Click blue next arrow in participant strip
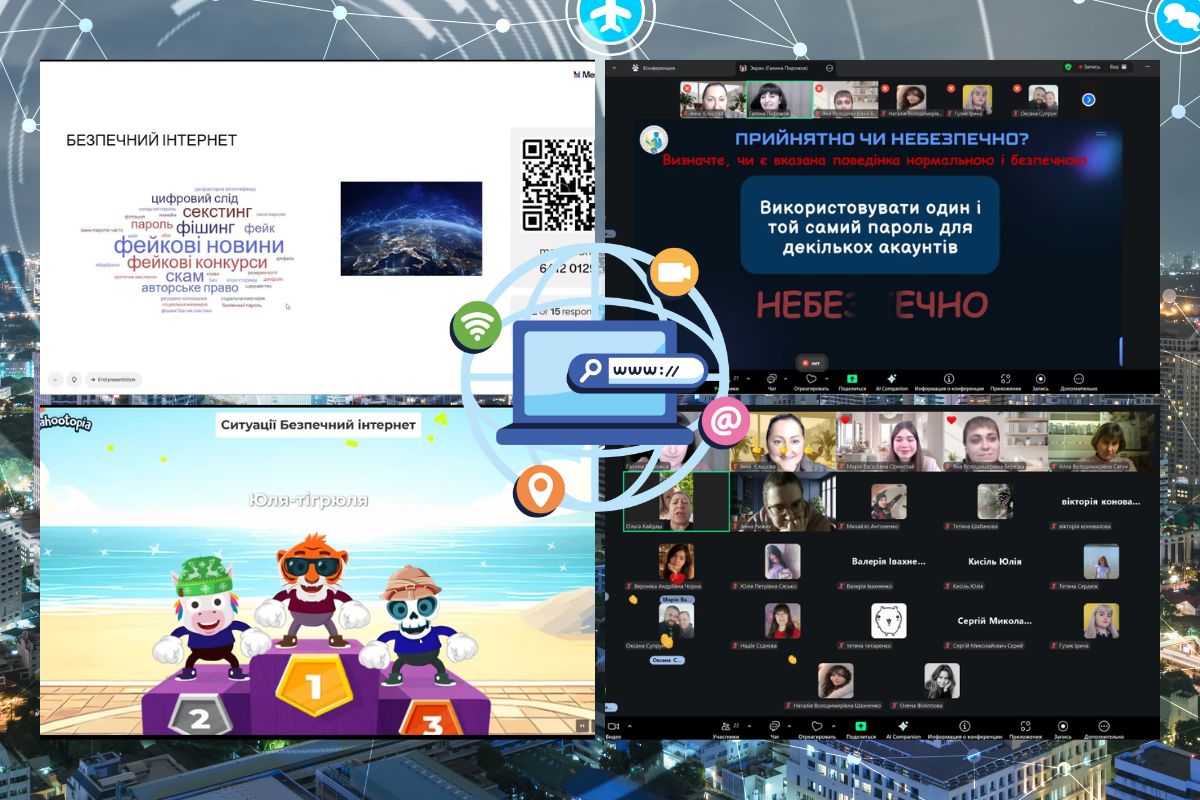1200x800 pixels. 1089,99
